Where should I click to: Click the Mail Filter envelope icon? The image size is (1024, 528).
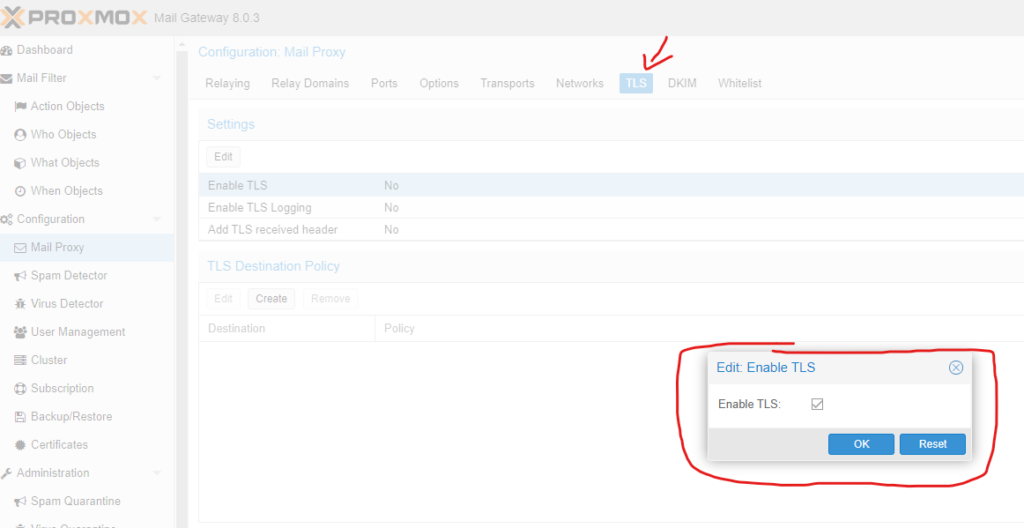pyautogui.click(x=7, y=78)
